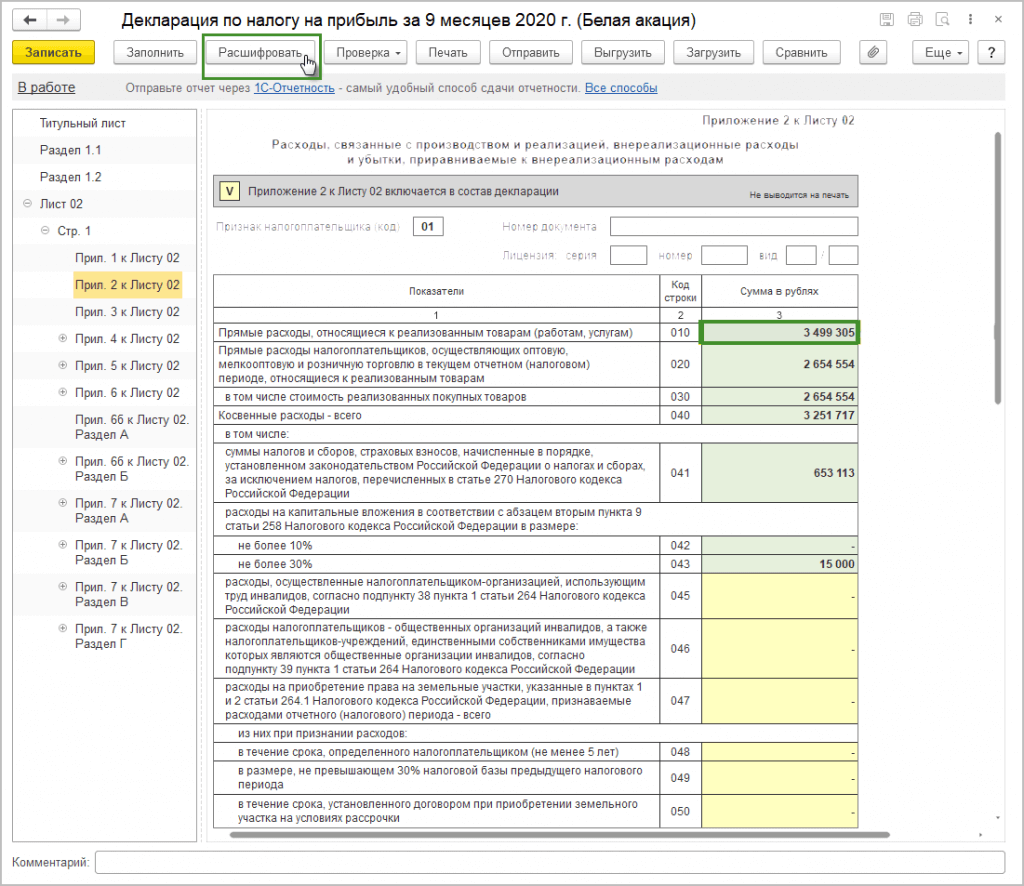Collapse the Лист 02 tree node
This screenshot has width=1024, height=886.
point(27,204)
